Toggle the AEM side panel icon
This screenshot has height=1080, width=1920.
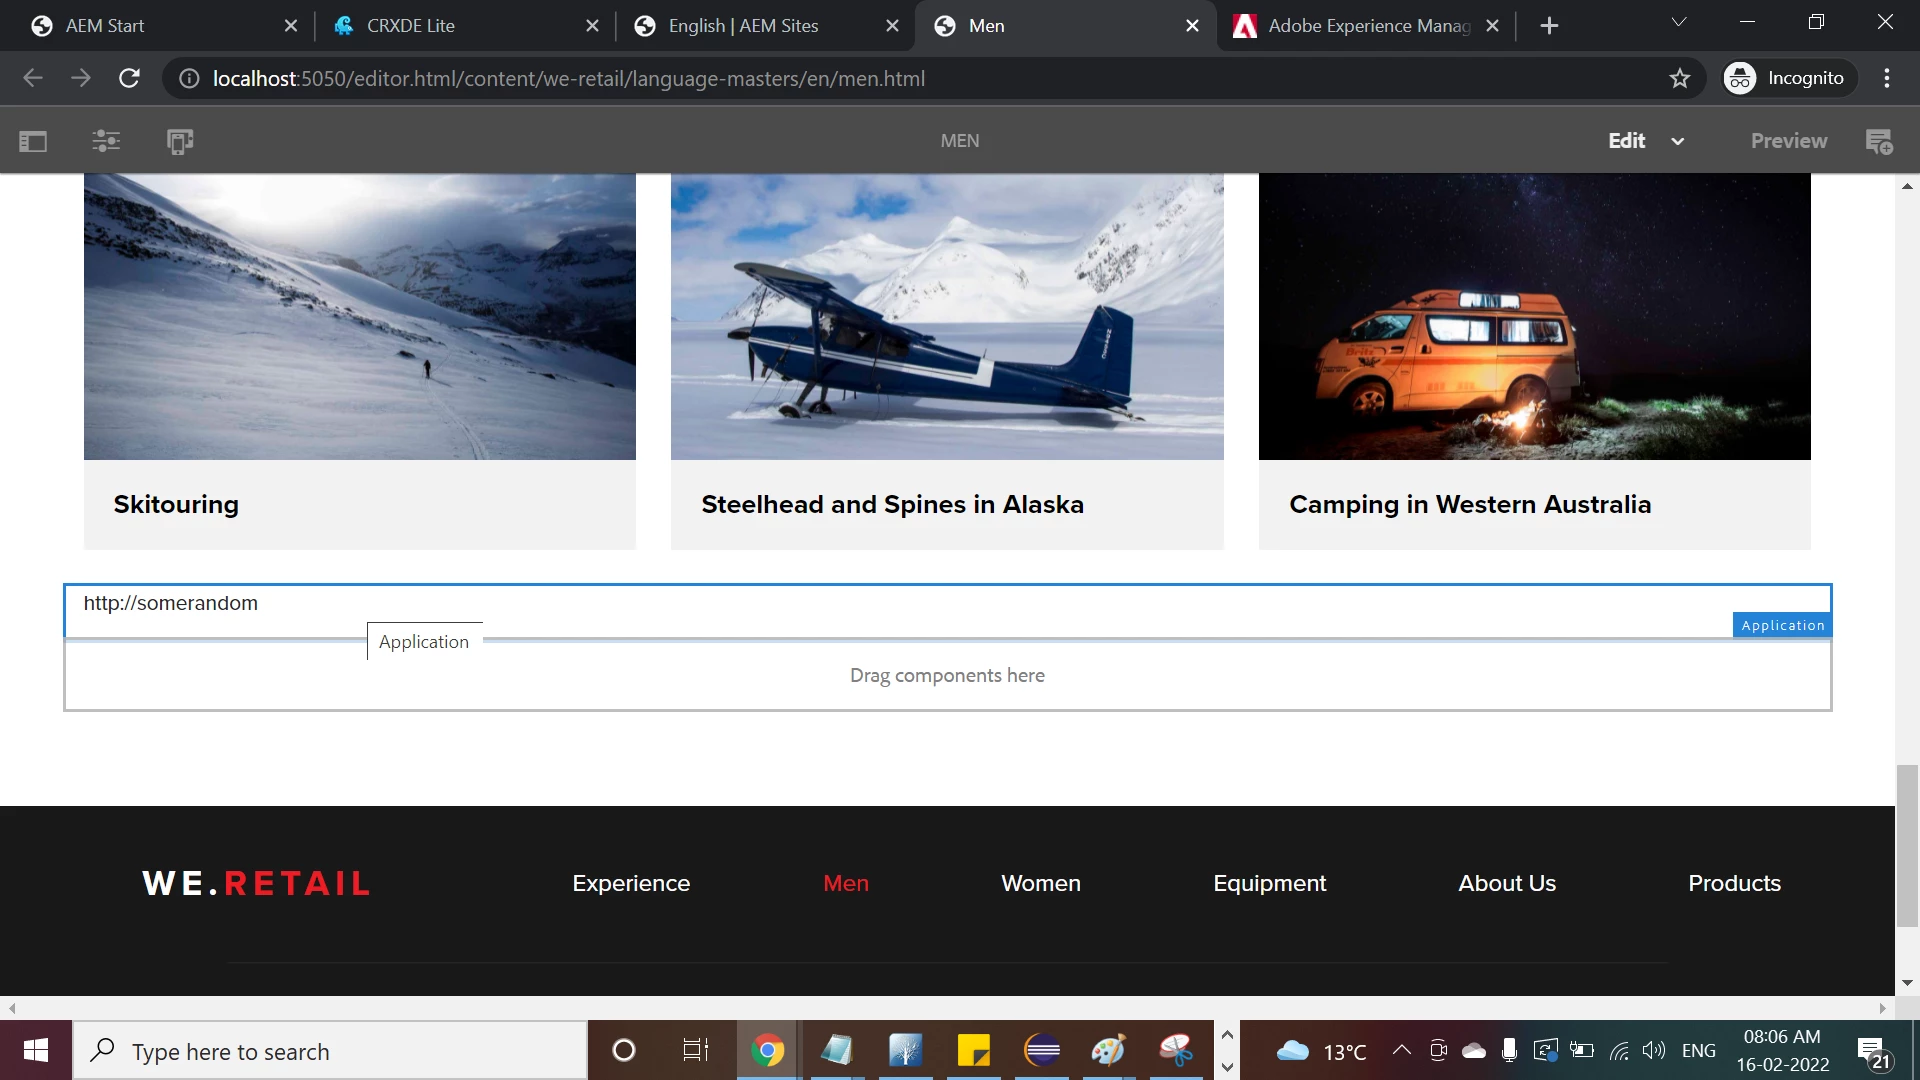tap(33, 141)
